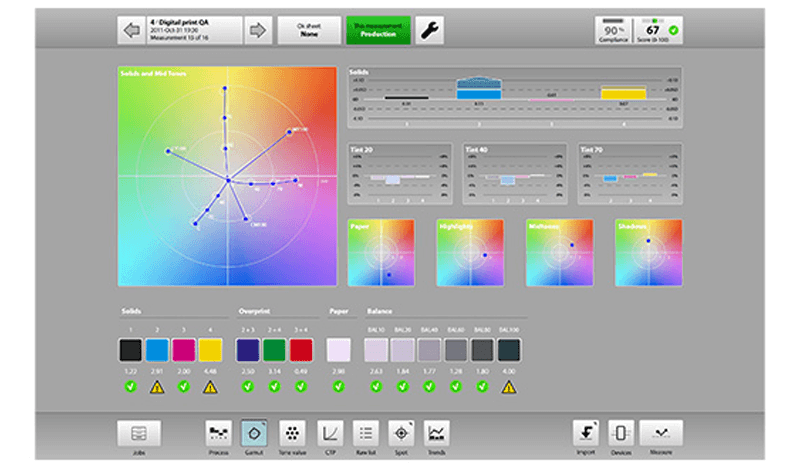The image size is (800, 470).
Task: Click the green Production measurement button
Action: pyautogui.click(x=378, y=31)
